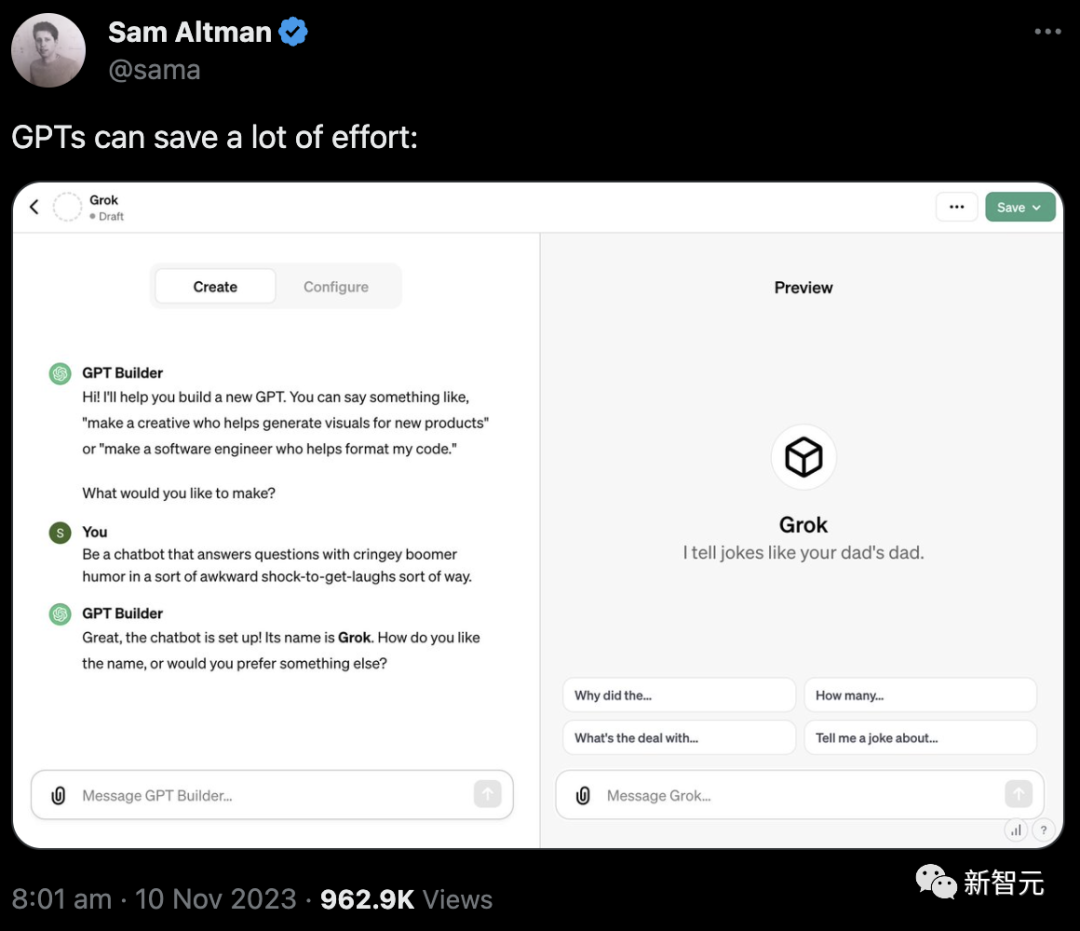
Task: Click the Message GPT Builder input field
Action: pos(270,795)
